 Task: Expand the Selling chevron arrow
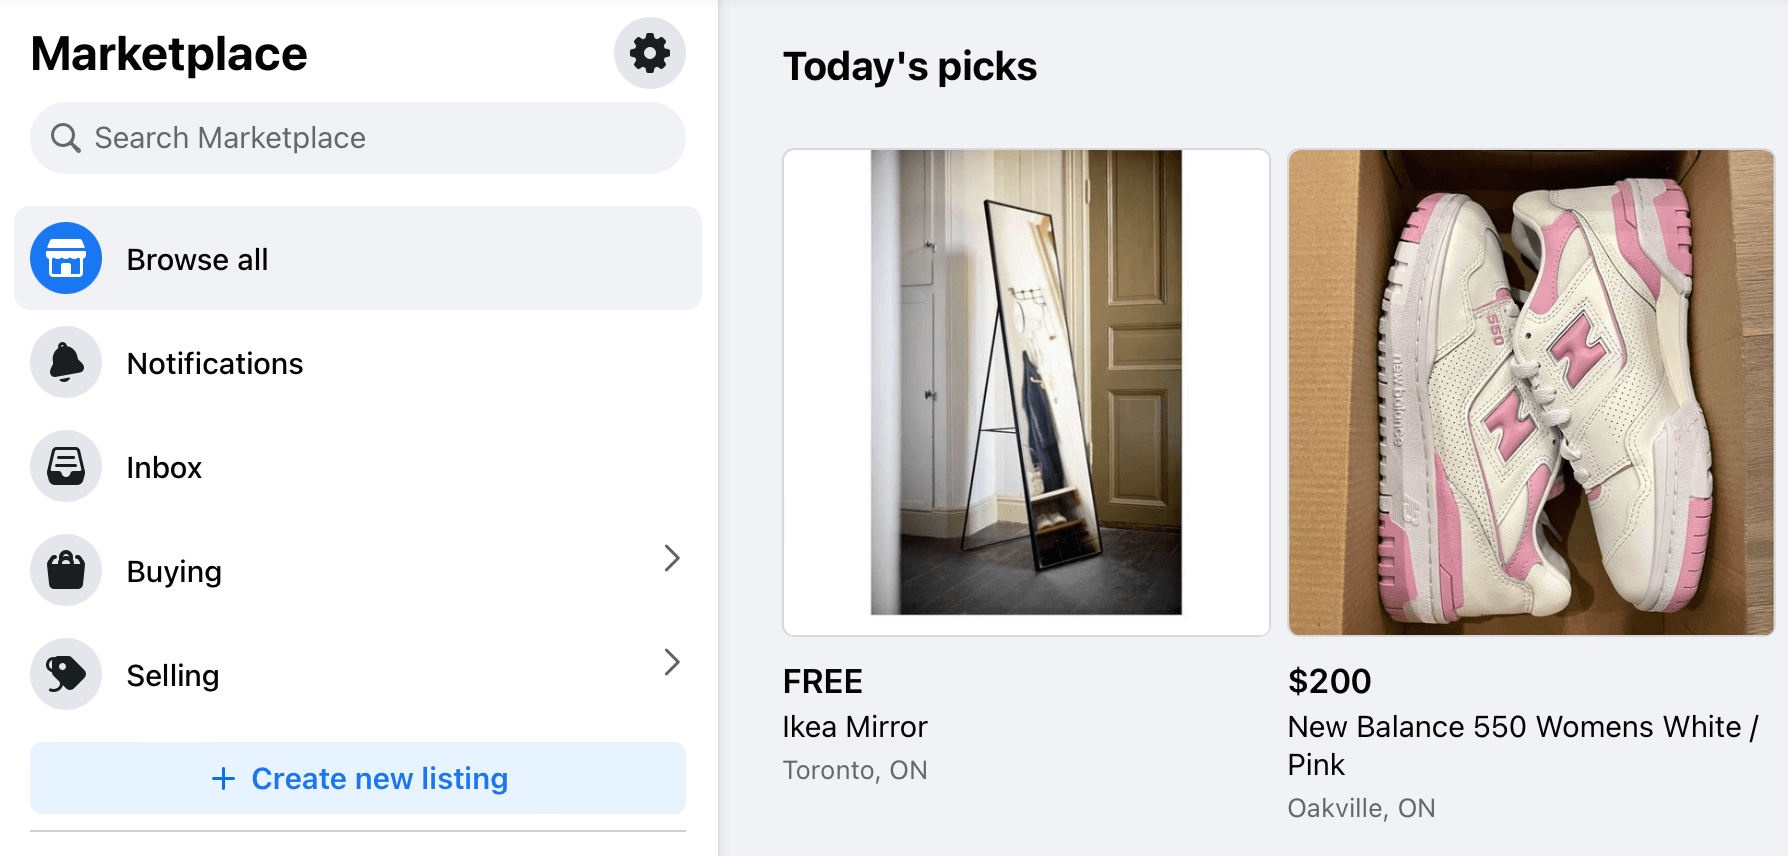click(x=672, y=662)
